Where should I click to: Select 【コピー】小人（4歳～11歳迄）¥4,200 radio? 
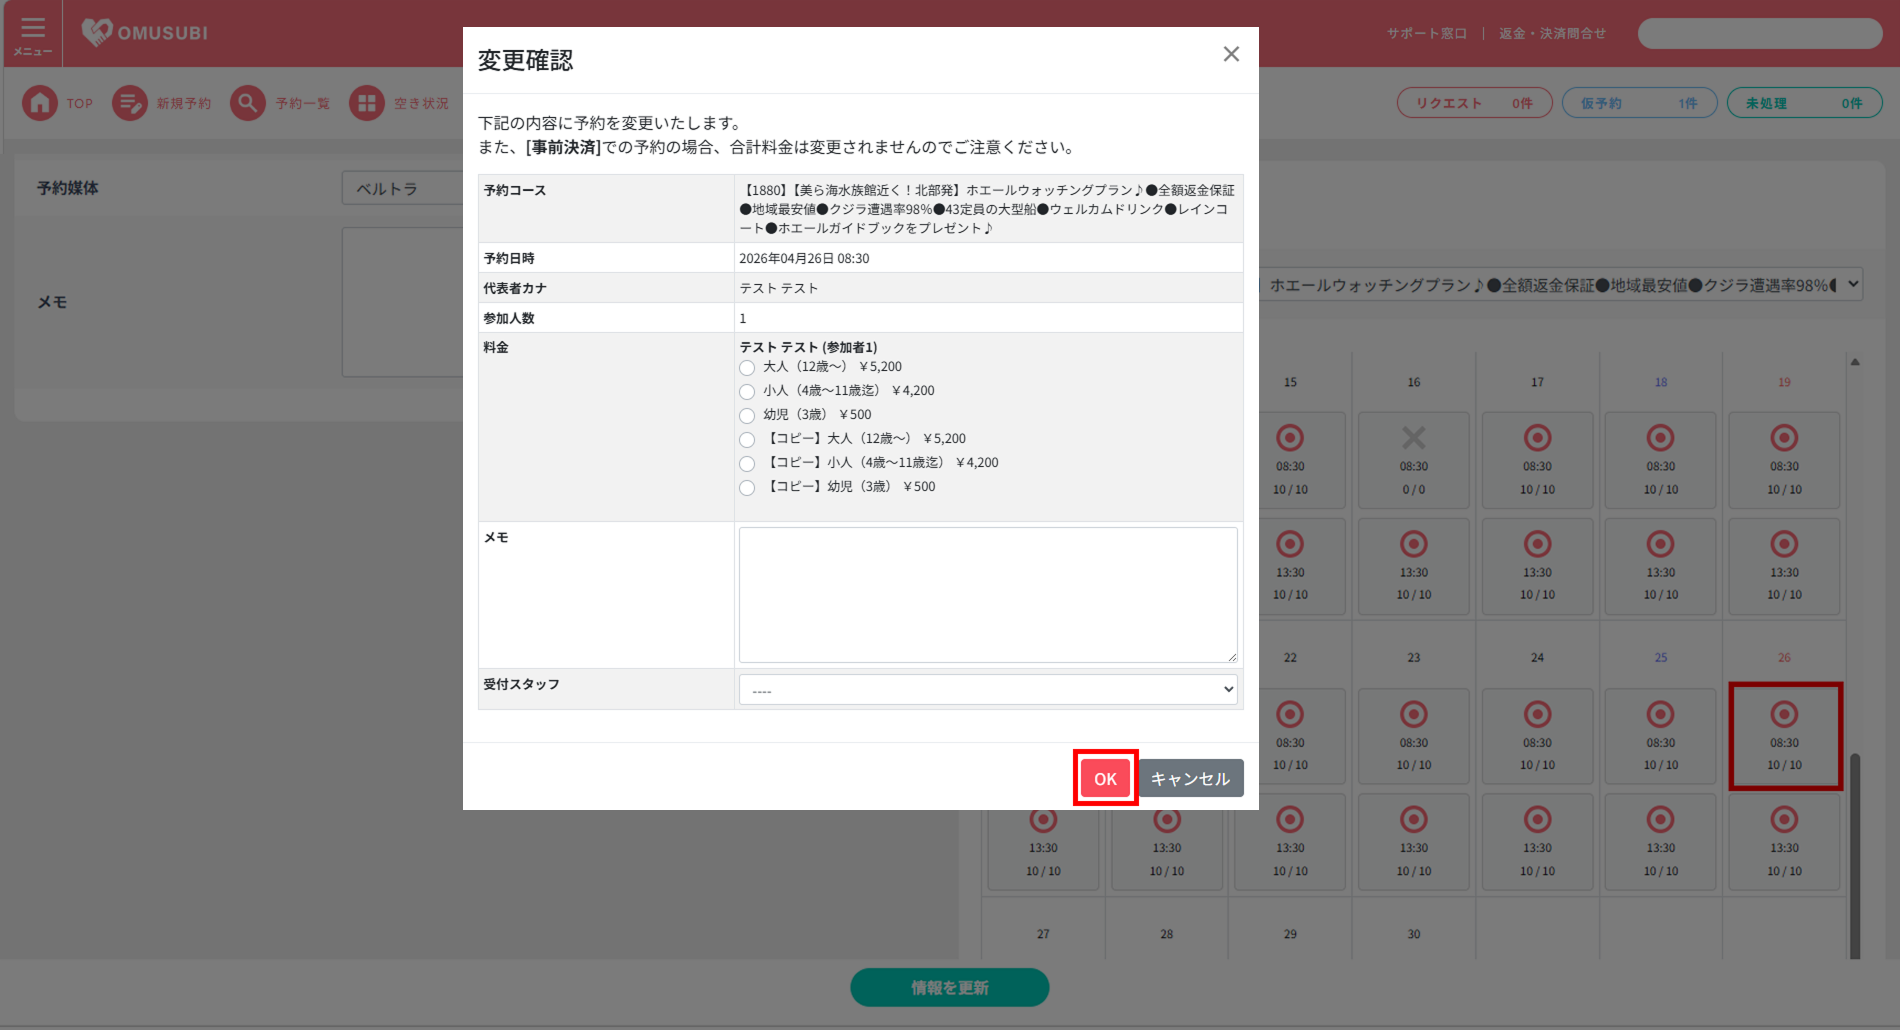(x=747, y=463)
